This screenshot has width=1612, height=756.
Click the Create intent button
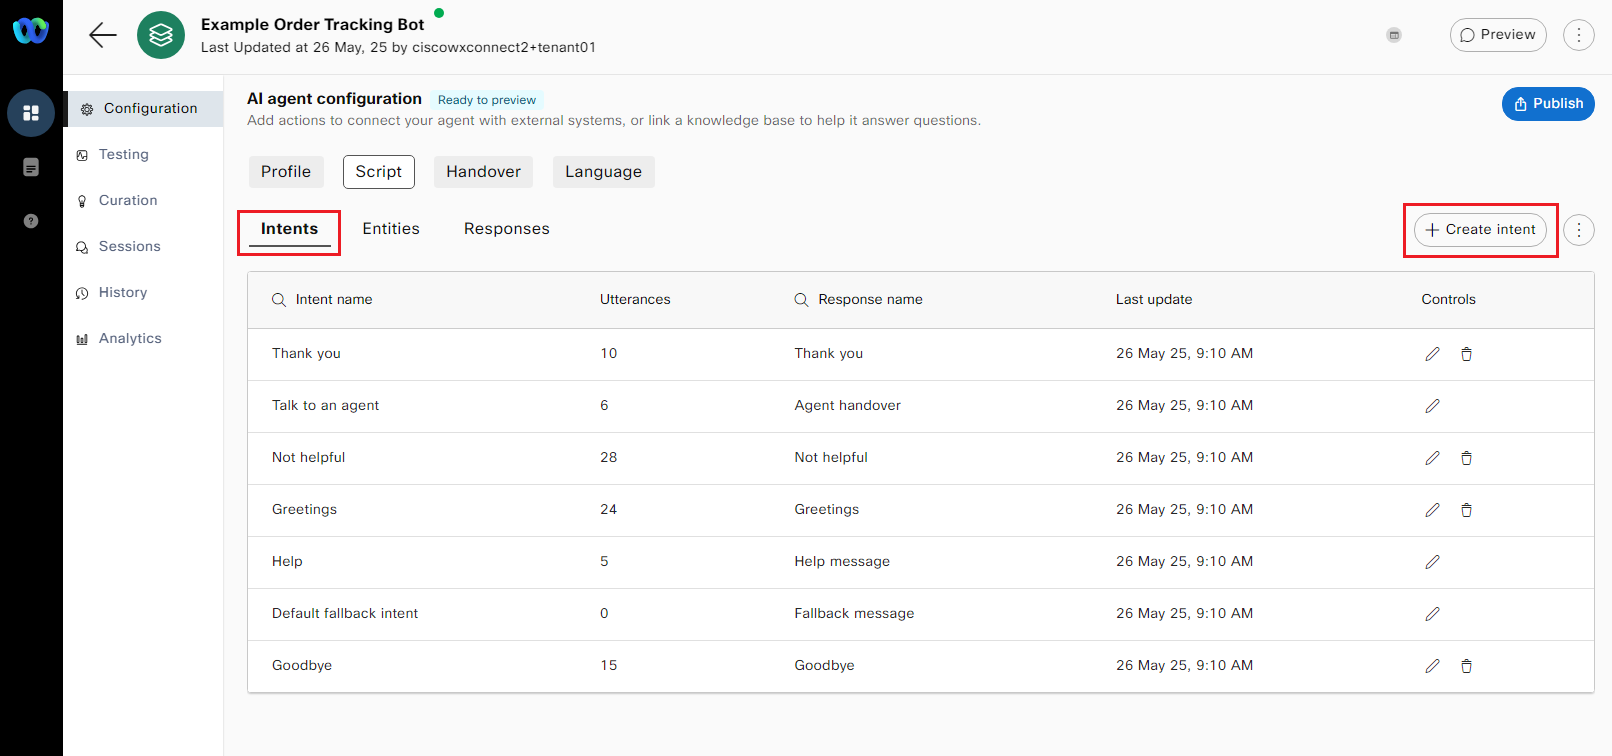click(1480, 230)
